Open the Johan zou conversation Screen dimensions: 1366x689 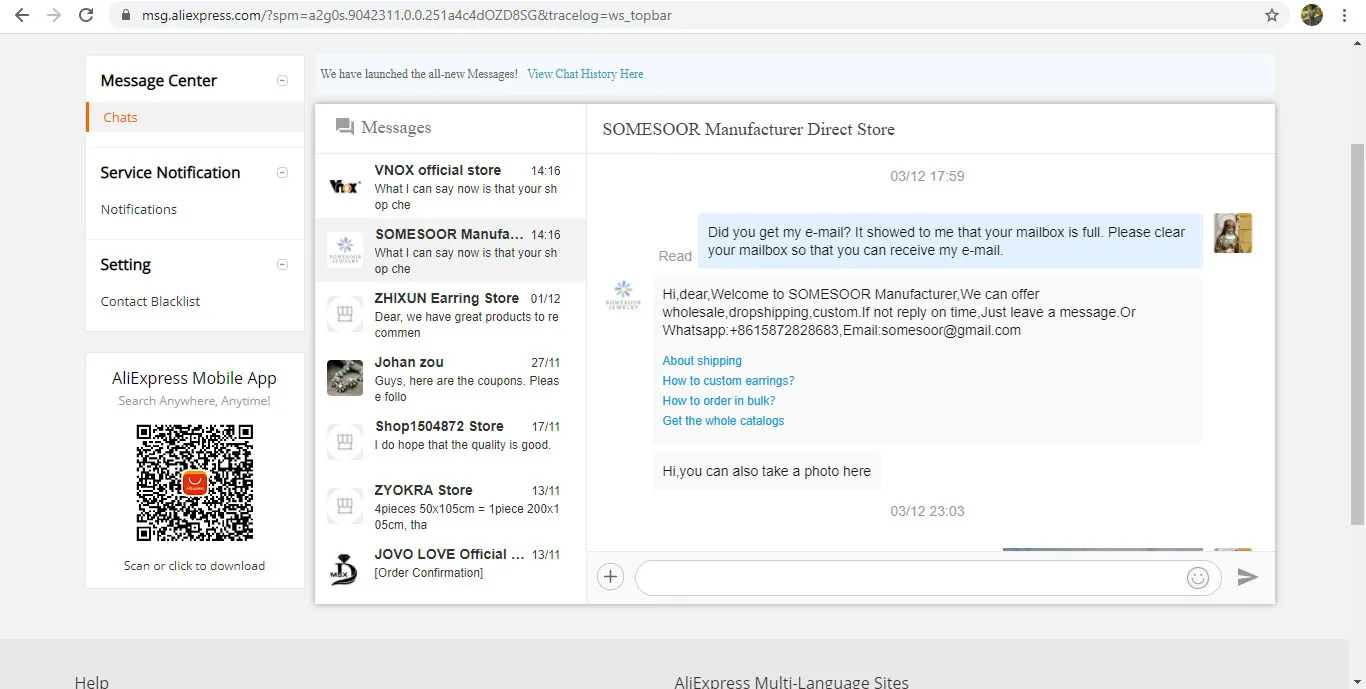tap(450, 378)
